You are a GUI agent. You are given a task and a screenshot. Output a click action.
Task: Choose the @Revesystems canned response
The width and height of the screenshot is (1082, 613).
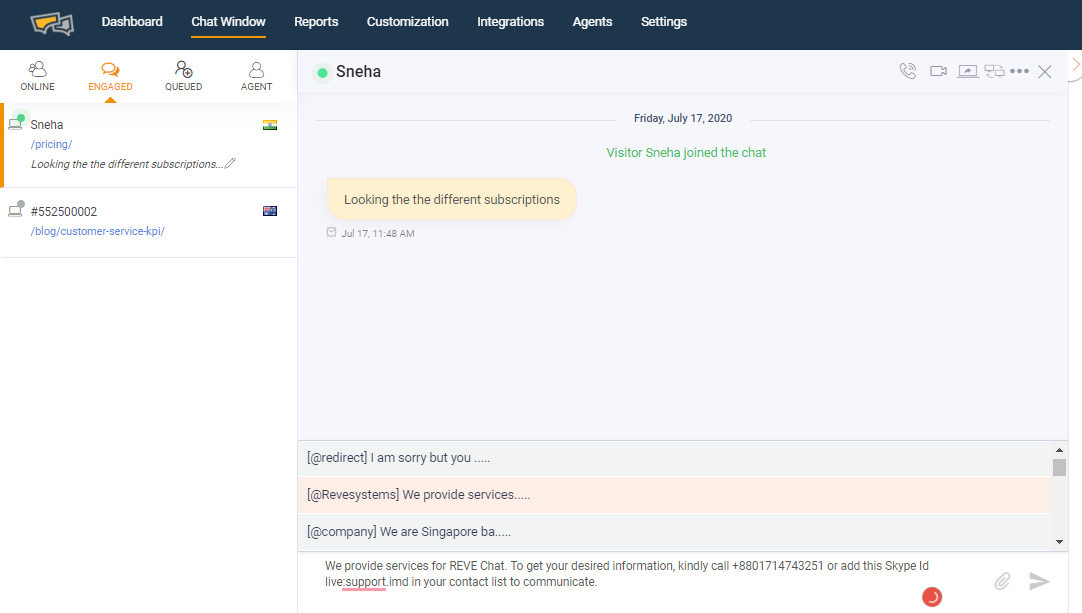coord(675,495)
